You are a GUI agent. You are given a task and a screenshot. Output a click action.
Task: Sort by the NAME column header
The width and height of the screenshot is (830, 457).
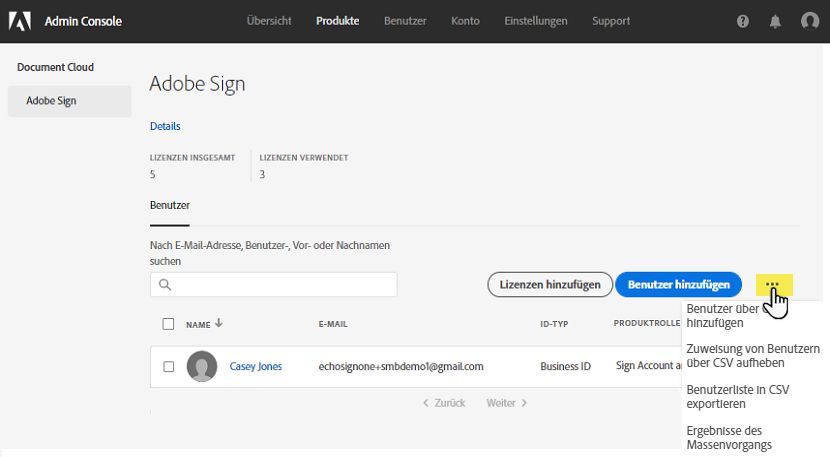(198, 325)
